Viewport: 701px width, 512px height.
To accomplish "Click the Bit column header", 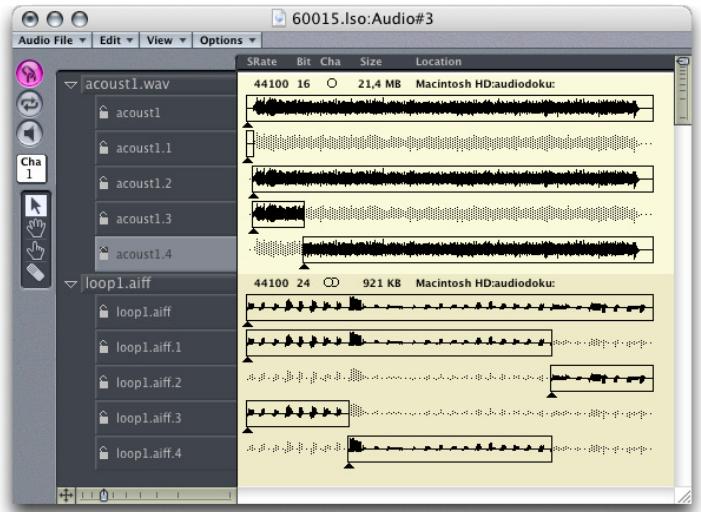I will coord(303,62).
